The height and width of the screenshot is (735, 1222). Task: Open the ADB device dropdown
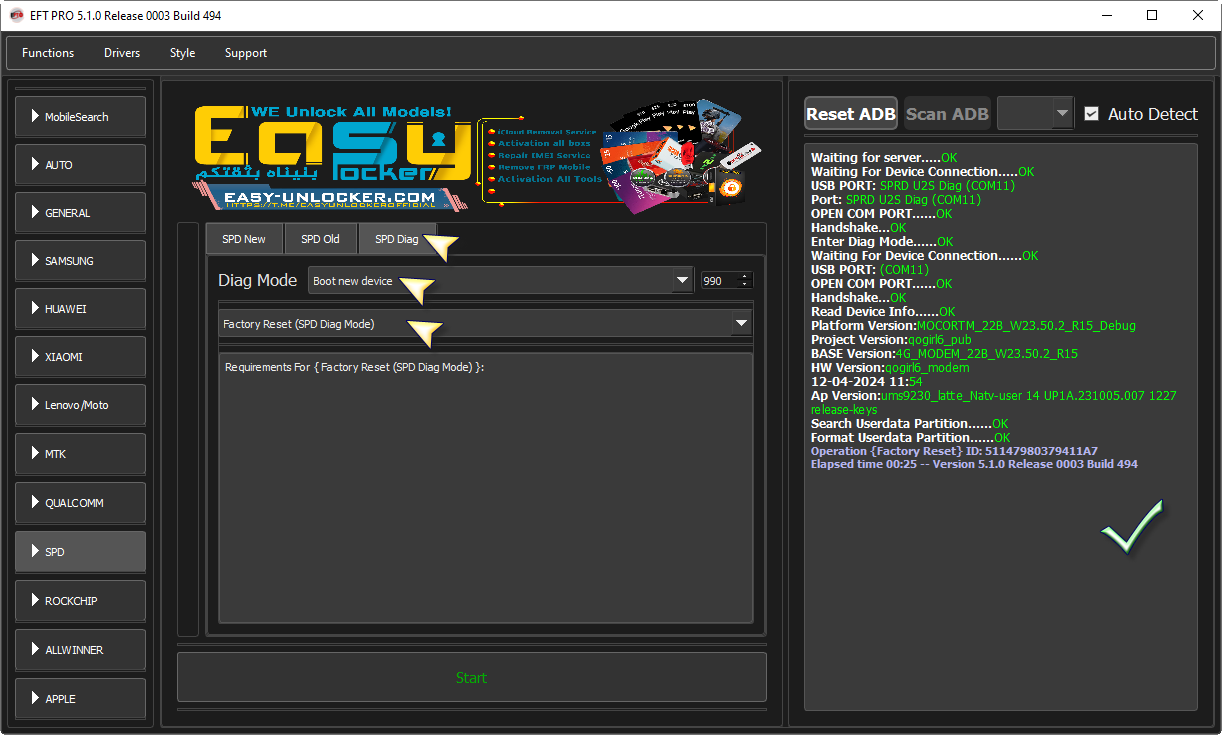pos(1035,114)
